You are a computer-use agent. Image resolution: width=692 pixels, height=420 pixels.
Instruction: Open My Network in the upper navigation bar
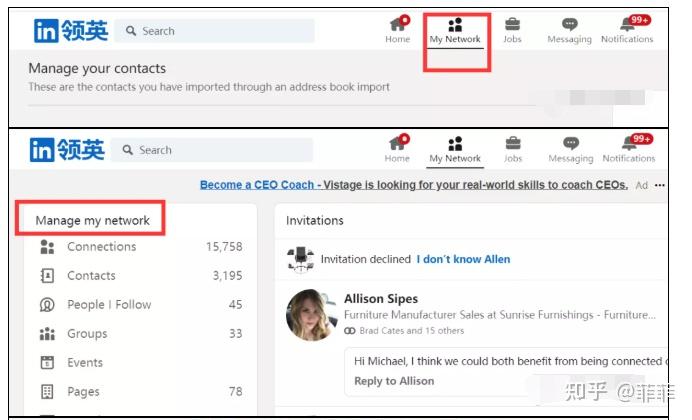coord(455,32)
